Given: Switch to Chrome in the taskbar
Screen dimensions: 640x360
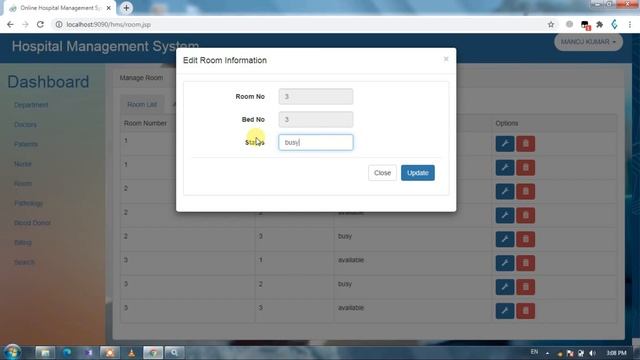Looking at the screenshot, I should coord(153,352).
